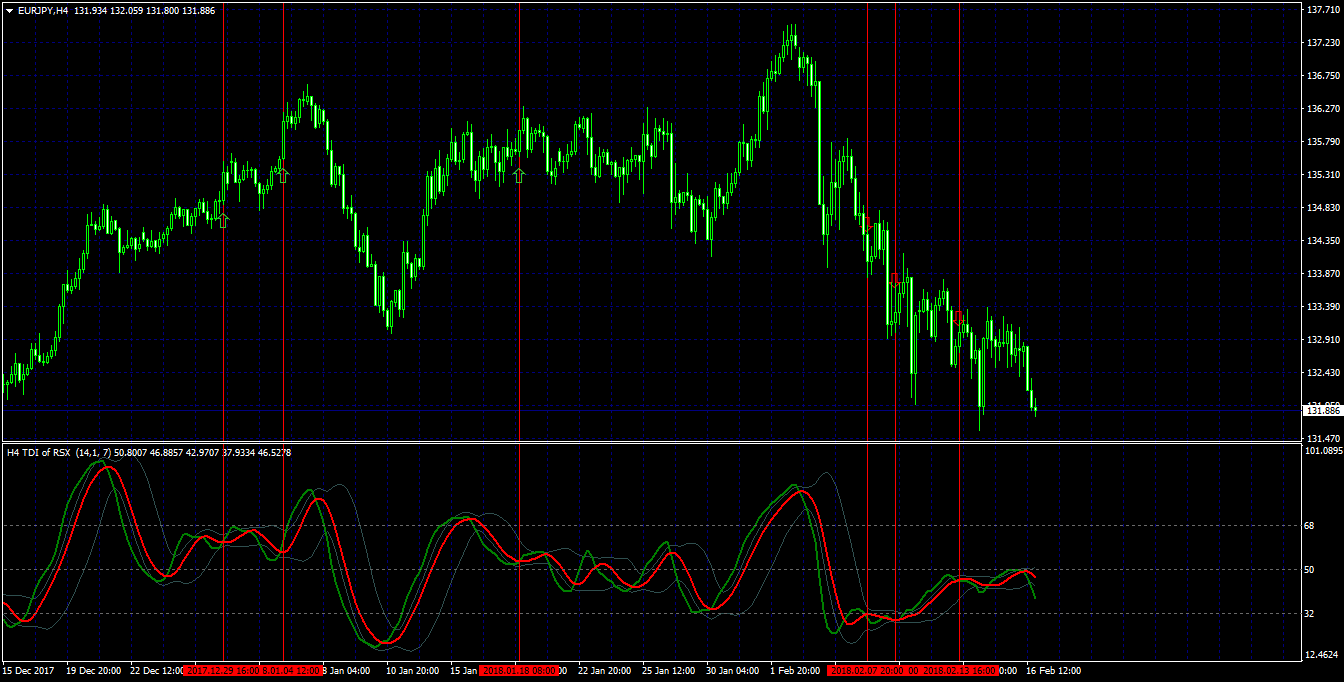Click the buy arrow near the 29 Dec vertical line
Viewport: 1344px width, 682px height.
(x=223, y=220)
